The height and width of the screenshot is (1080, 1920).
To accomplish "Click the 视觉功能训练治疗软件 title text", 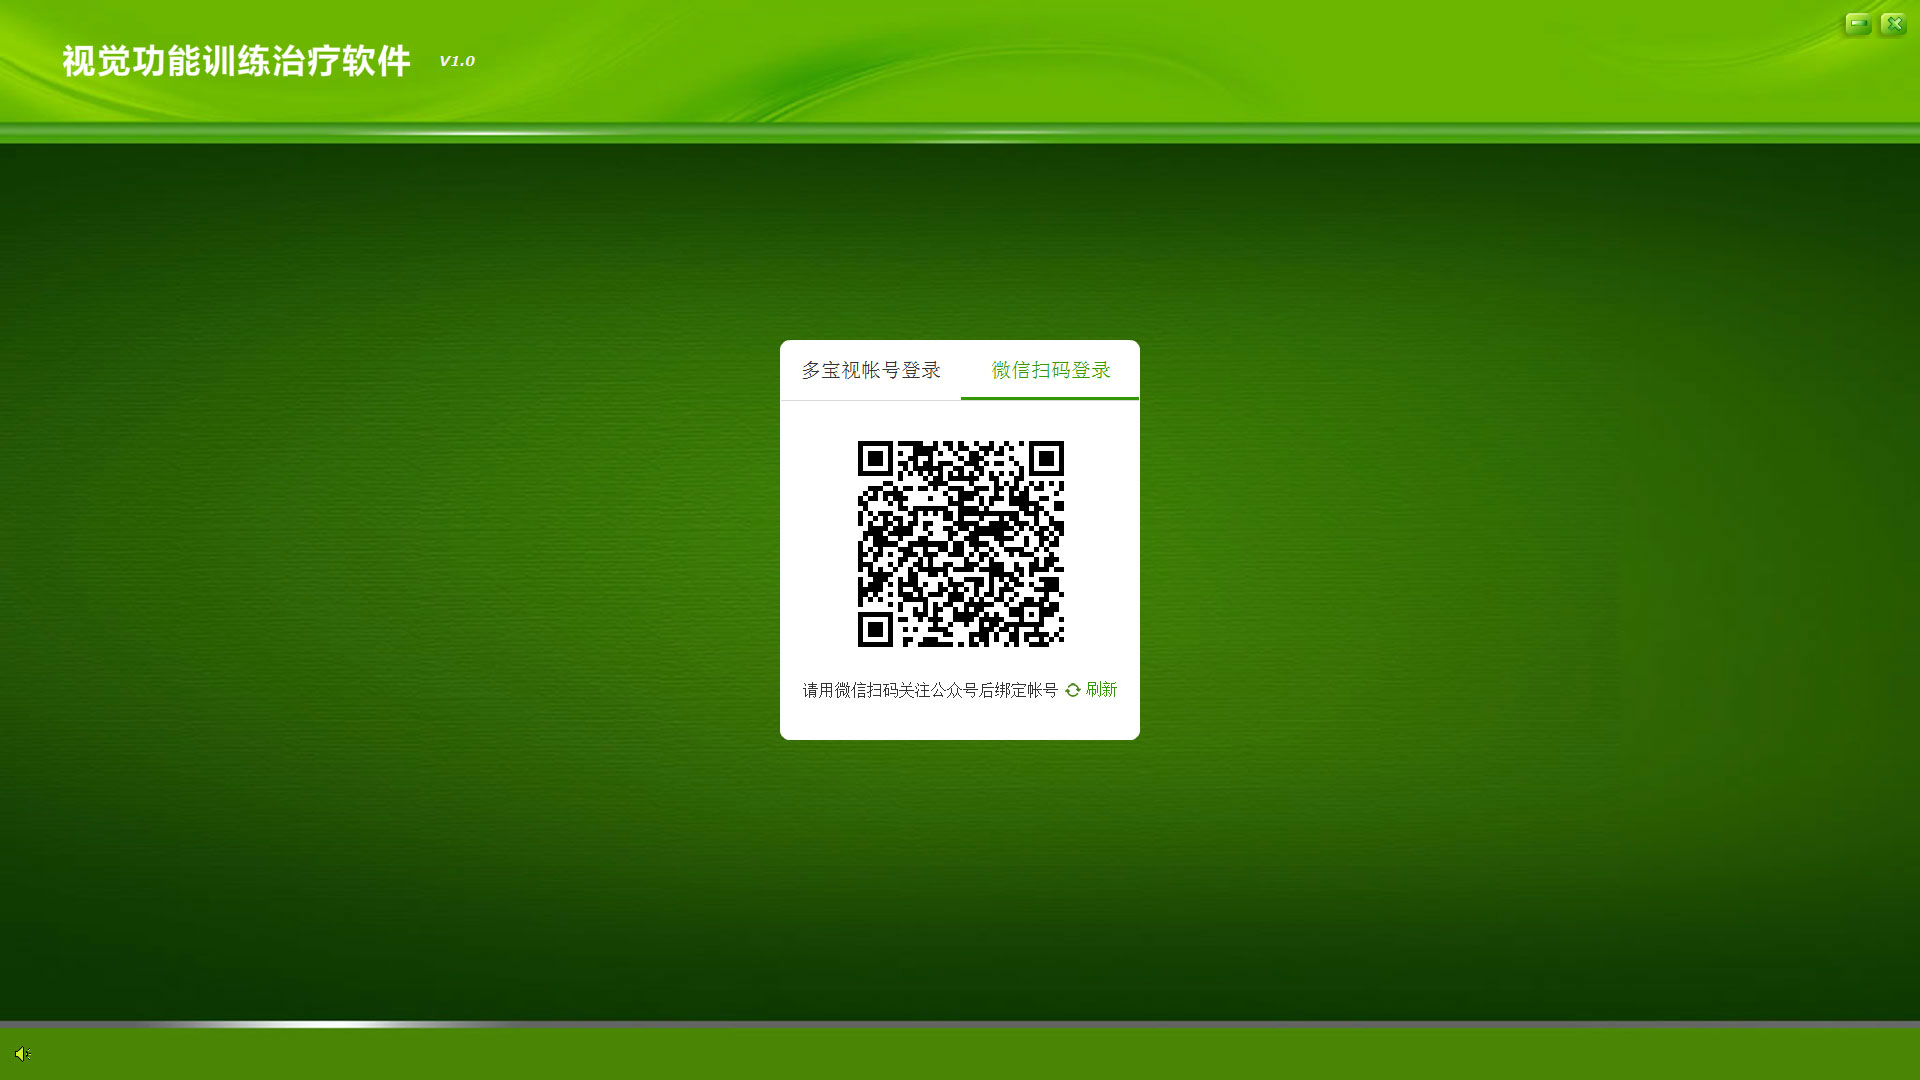I will tap(237, 61).
